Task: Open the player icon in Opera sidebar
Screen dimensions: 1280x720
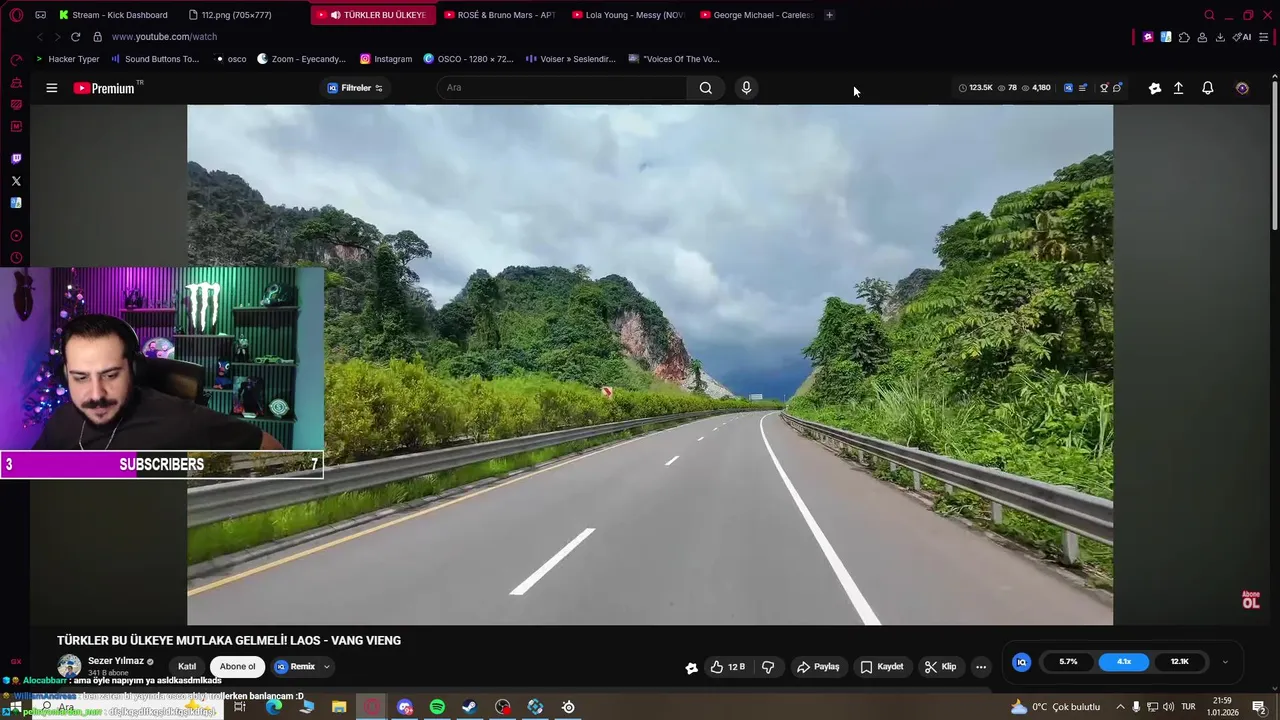Action: point(16,236)
